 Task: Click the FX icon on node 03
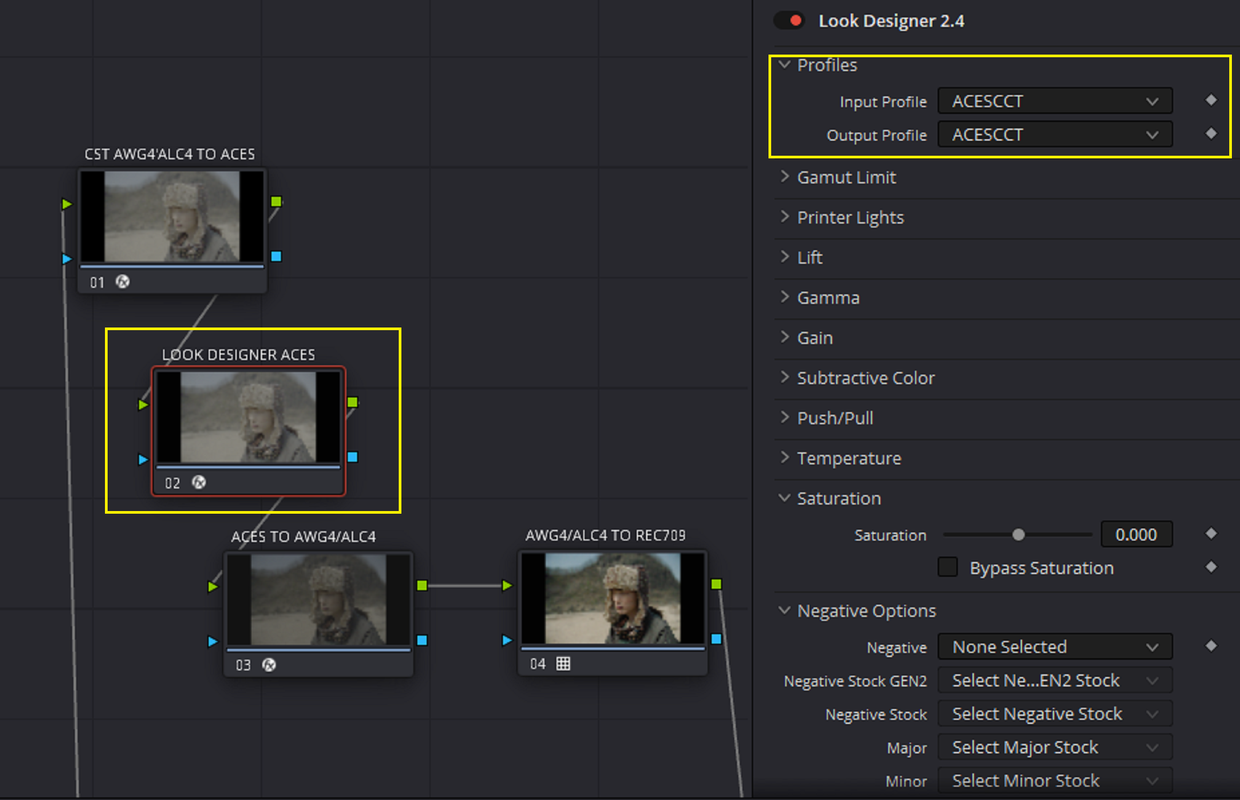tap(269, 664)
